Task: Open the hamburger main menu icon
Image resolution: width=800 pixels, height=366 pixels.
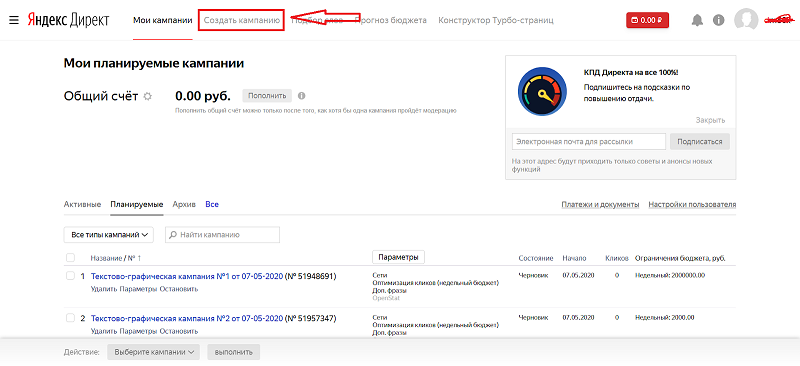Action: coord(14,20)
